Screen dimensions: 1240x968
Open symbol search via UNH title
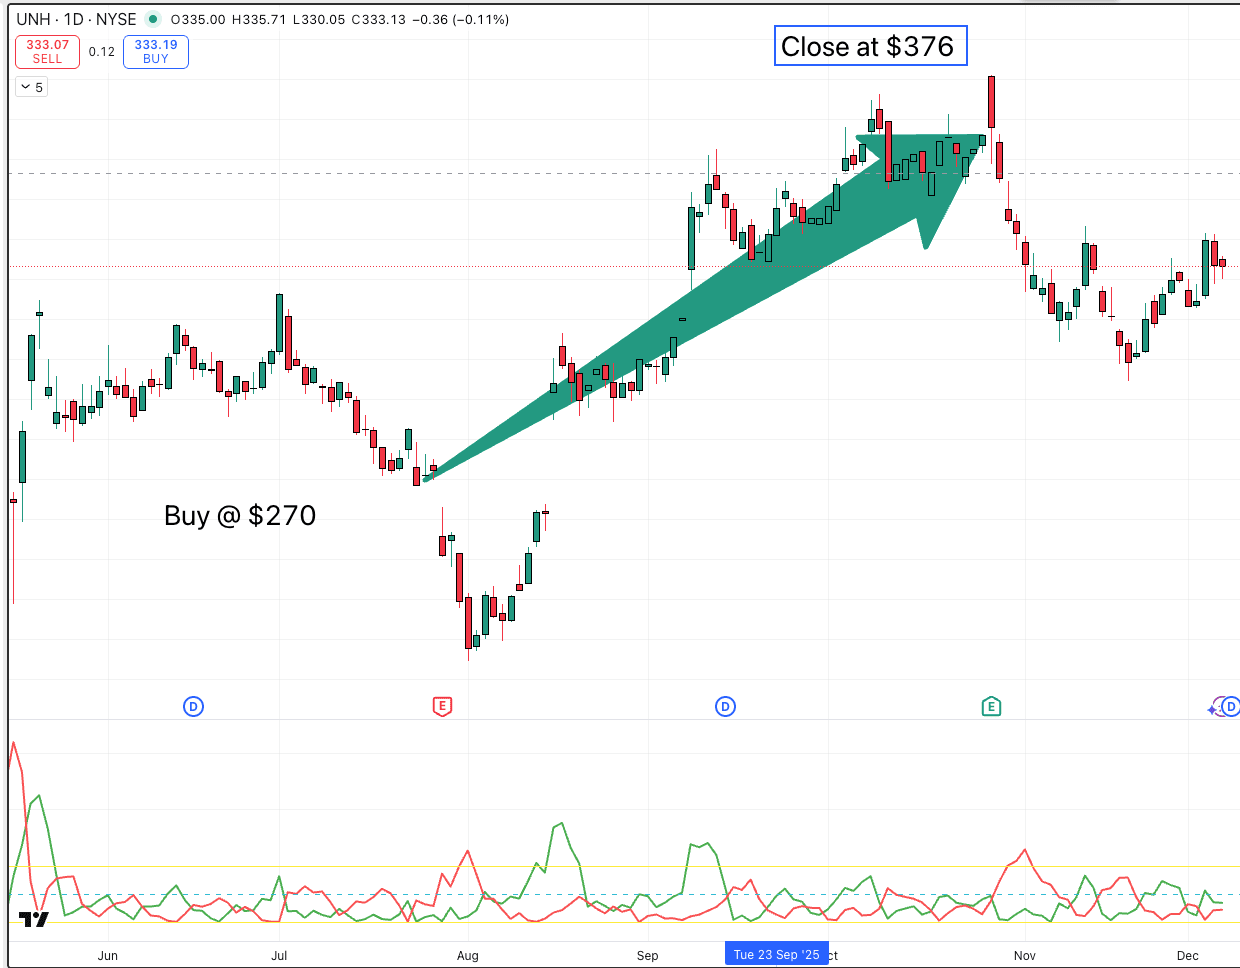coord(33,19)
